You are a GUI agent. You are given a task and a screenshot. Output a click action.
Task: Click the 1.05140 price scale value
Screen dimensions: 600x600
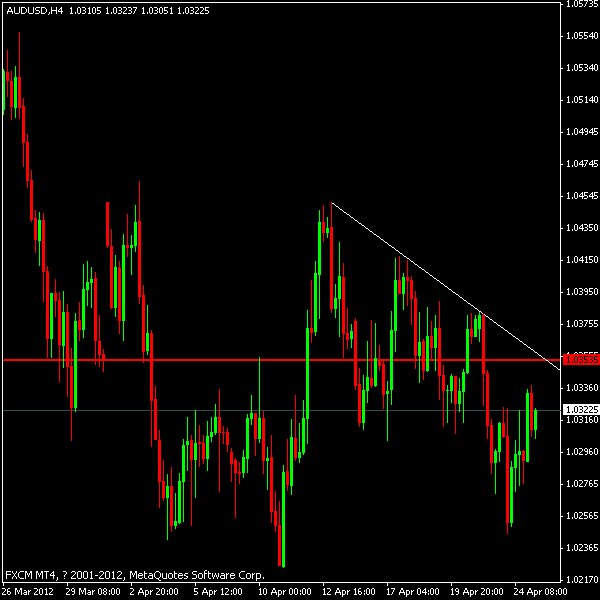(582, 100)
